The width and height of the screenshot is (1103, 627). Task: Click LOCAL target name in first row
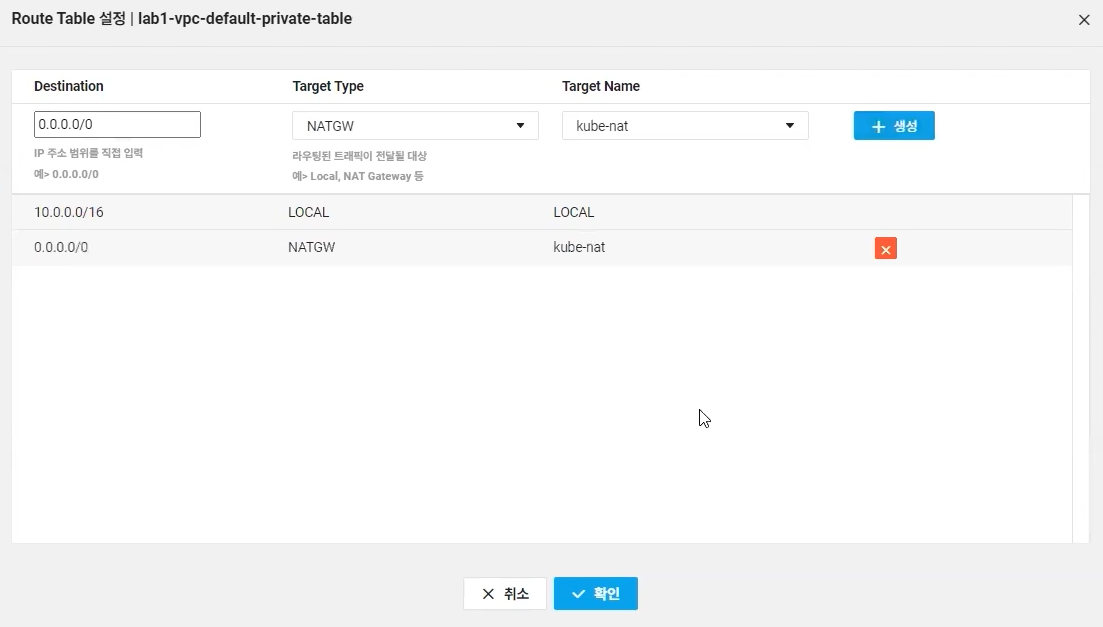point(574,212)
